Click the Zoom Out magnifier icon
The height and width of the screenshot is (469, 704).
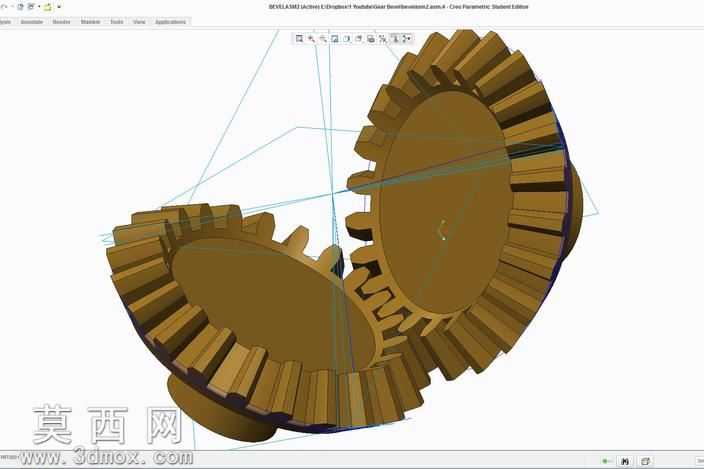(323, 39)
